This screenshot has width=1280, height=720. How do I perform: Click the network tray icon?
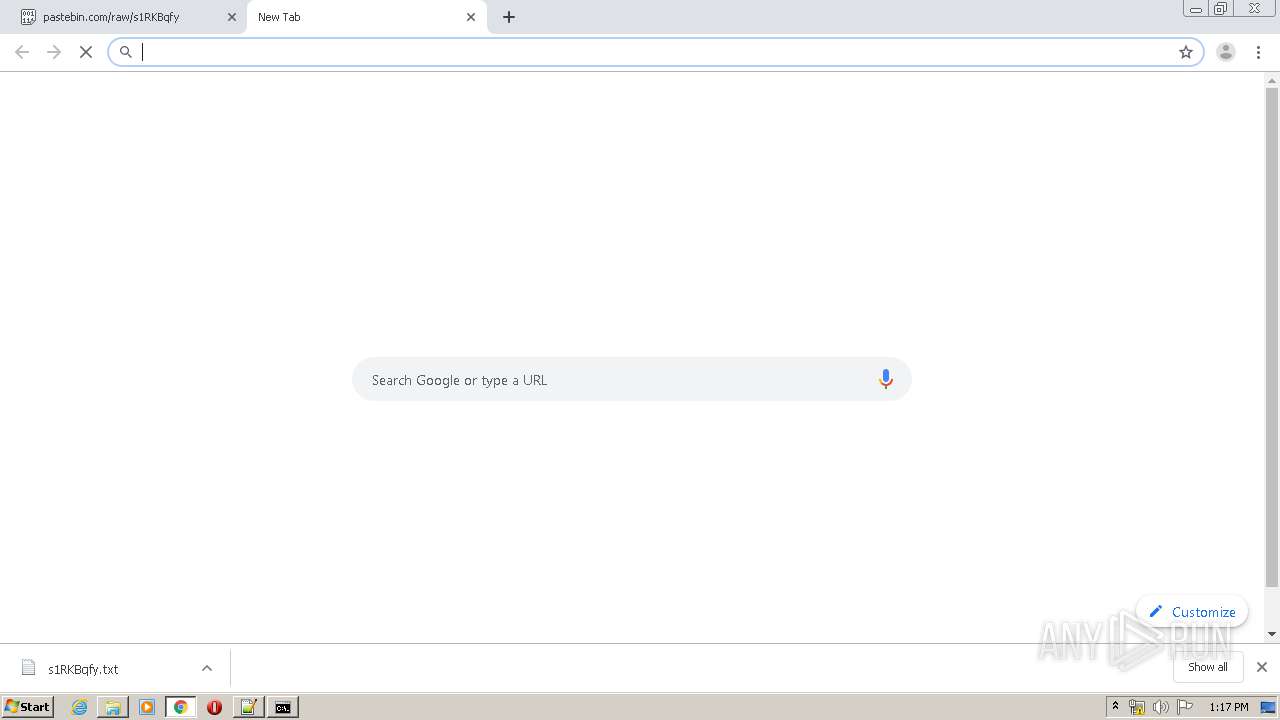1137,707
